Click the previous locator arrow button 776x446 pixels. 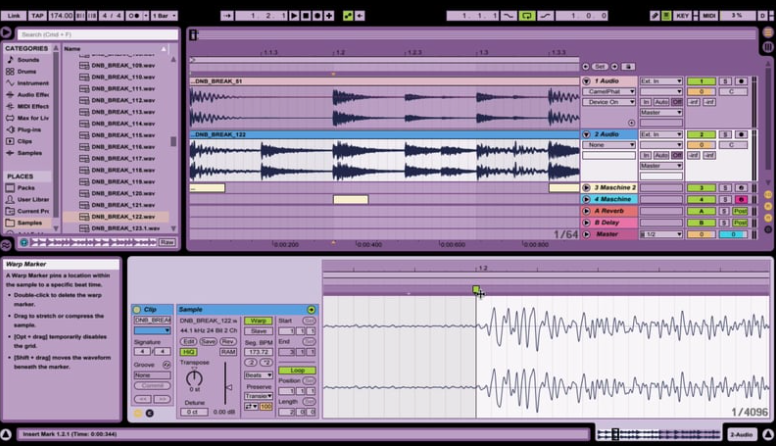pos(585,67)
